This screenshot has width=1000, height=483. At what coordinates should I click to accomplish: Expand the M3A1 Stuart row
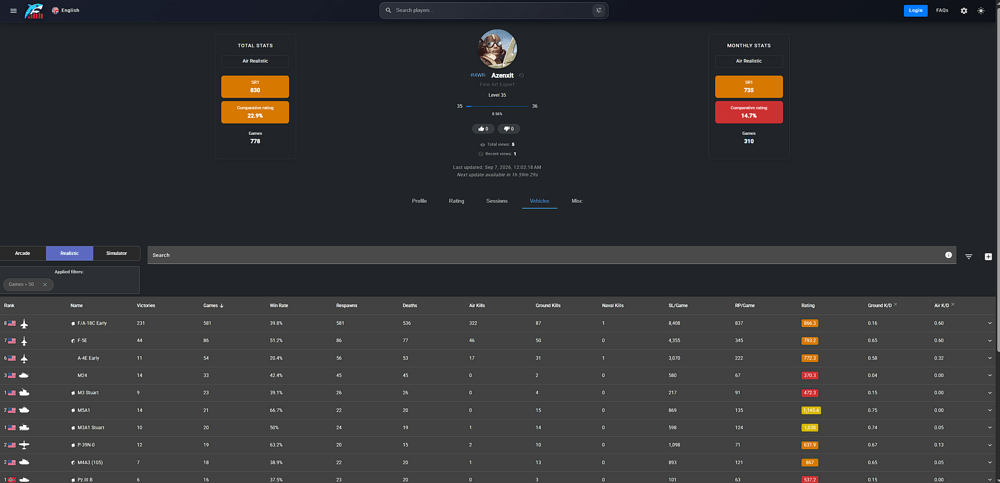[990, 427]
